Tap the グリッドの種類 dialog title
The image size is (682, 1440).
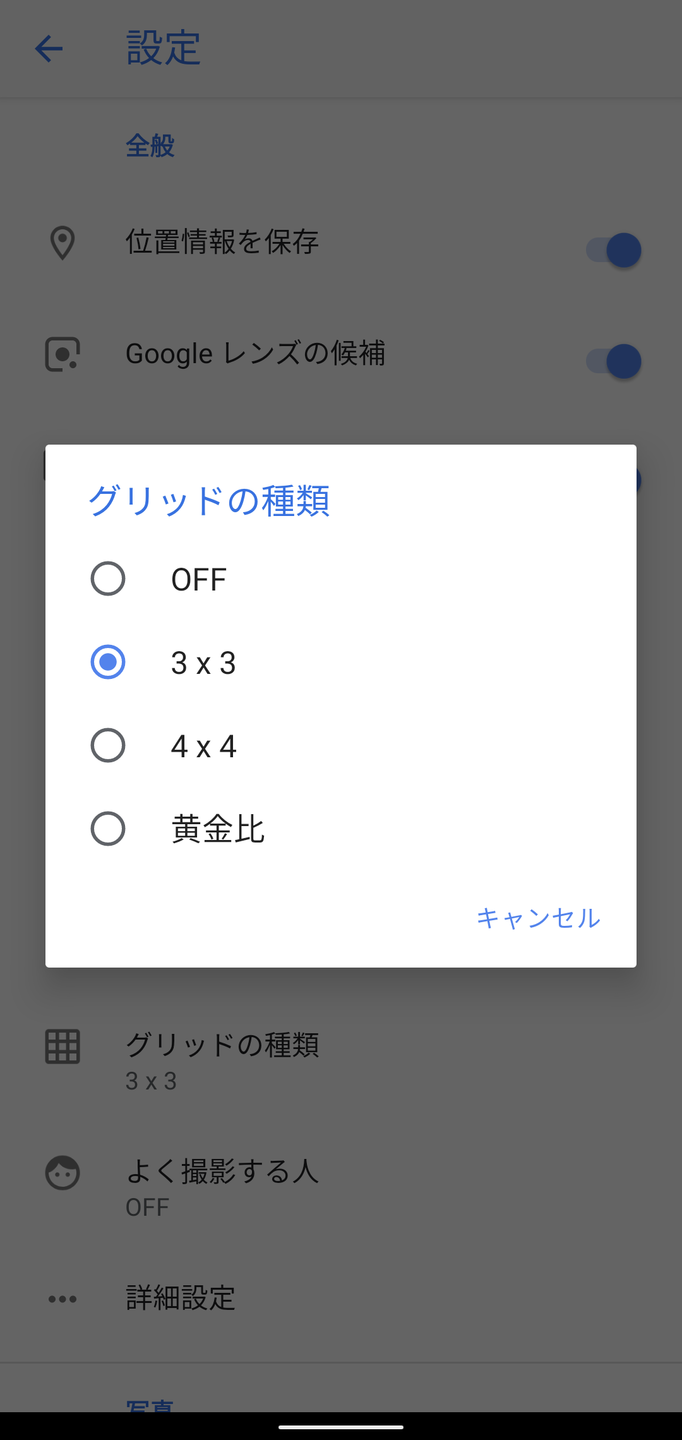click(209, 500)
